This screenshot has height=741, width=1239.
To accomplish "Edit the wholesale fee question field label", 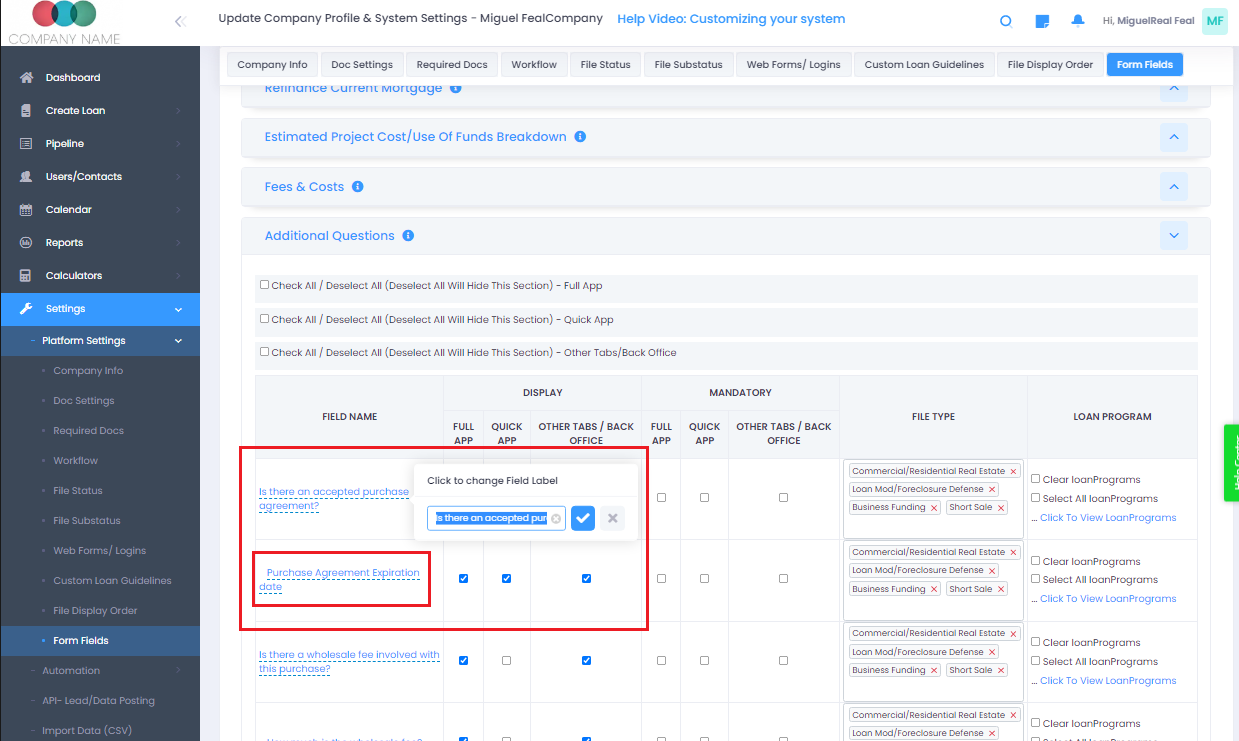I will coord(349,662).
